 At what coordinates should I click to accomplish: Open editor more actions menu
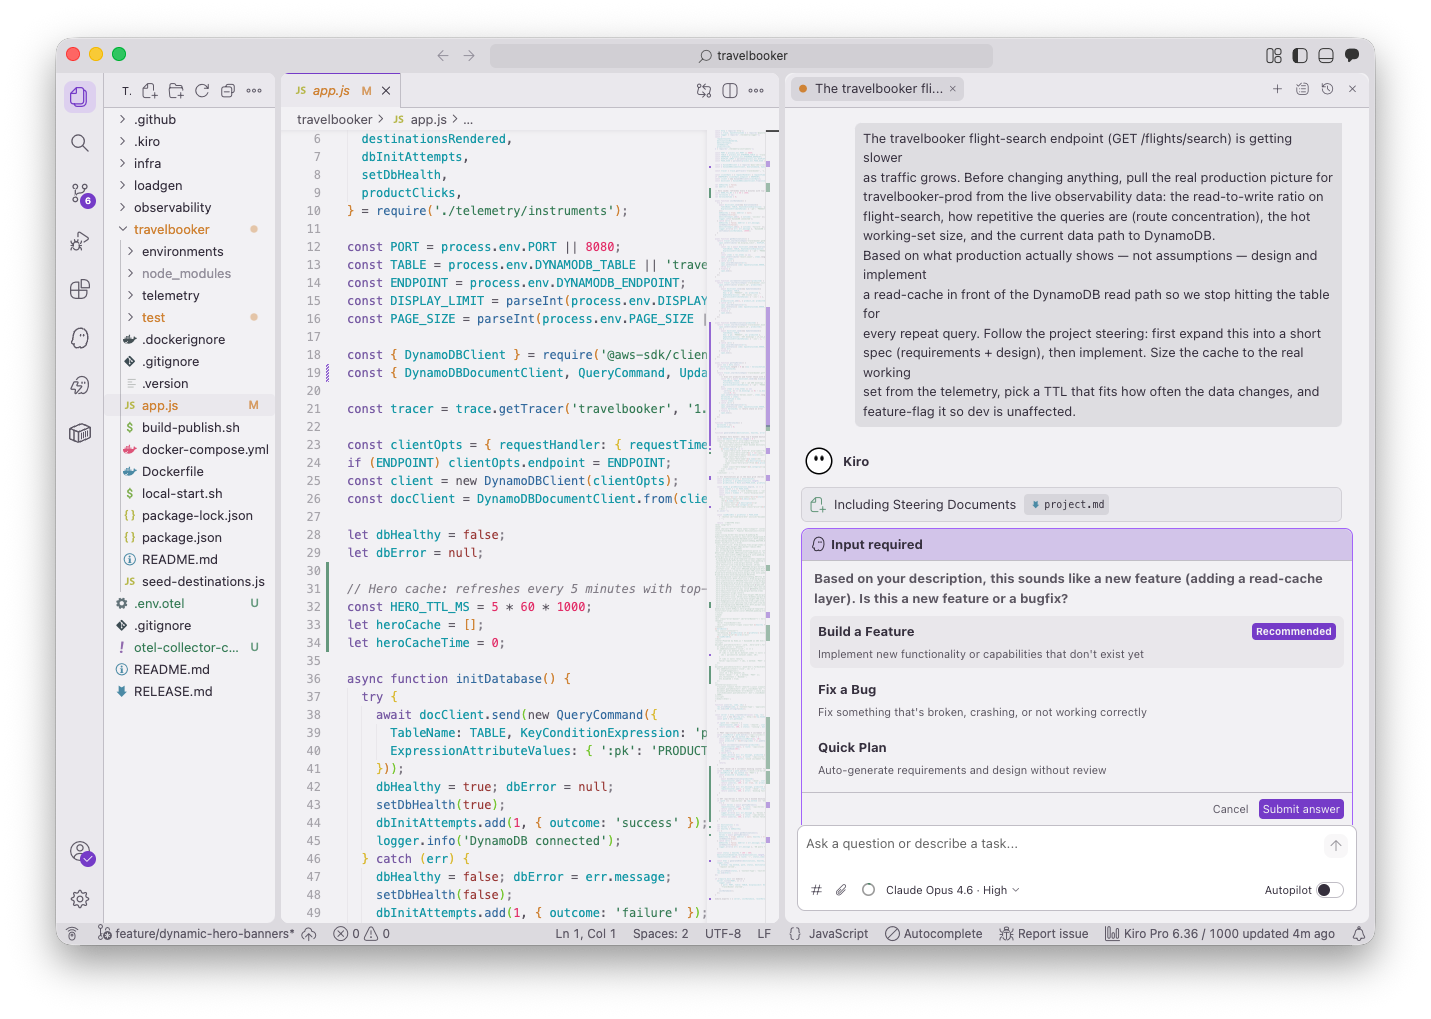pos(756,90)
